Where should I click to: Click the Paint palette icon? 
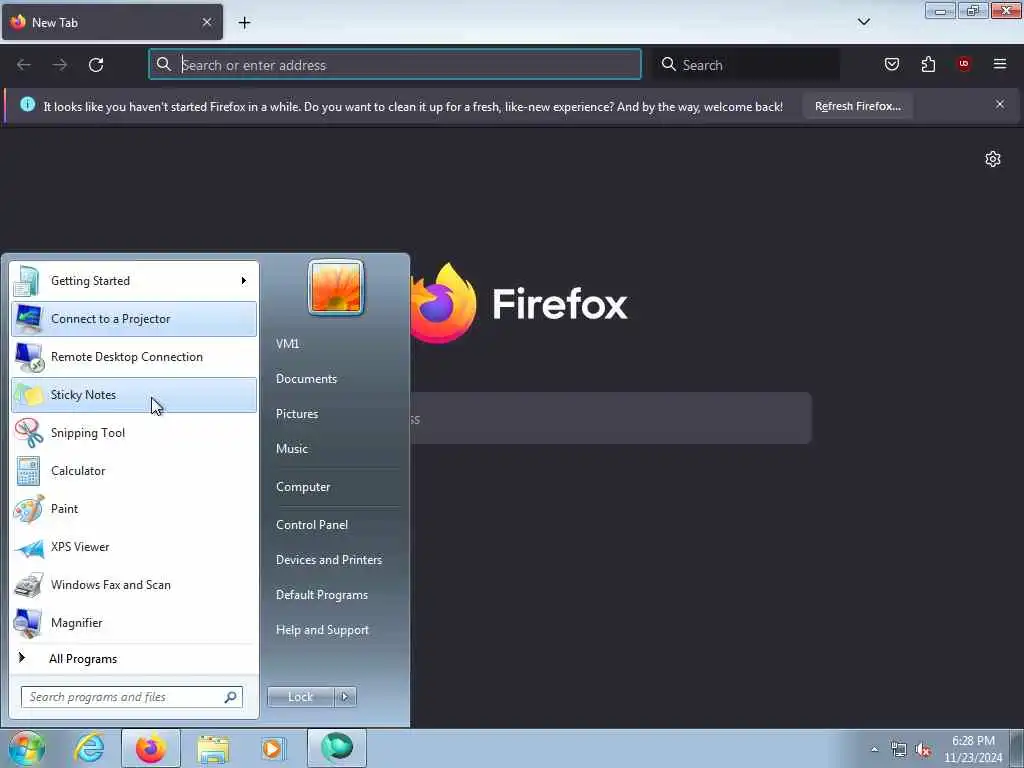pos(28,509)
